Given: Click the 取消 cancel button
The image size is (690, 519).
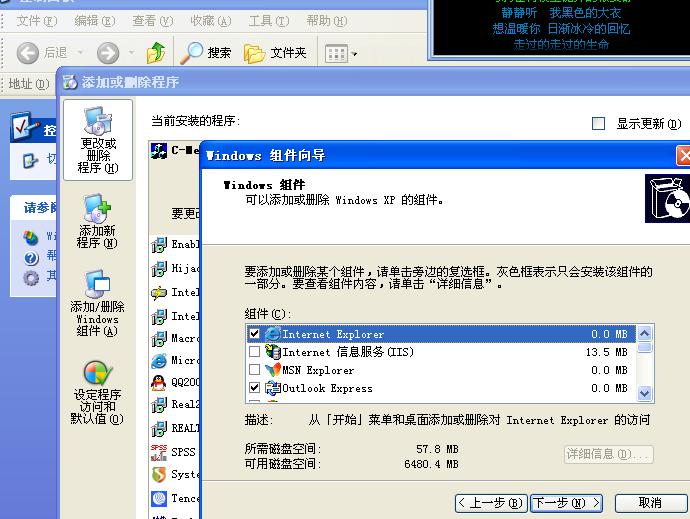Looking at the screenshot, I should (650, 503).
